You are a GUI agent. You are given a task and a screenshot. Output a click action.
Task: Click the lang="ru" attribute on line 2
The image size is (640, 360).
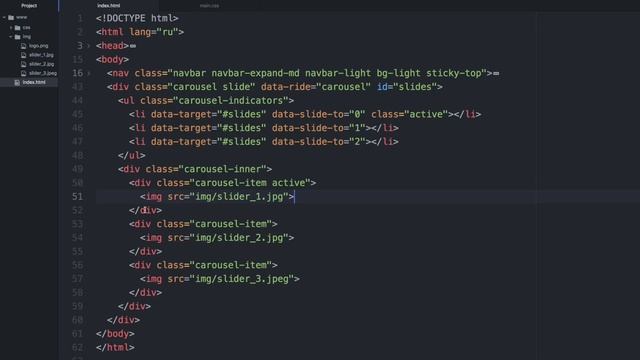(154, 32)
